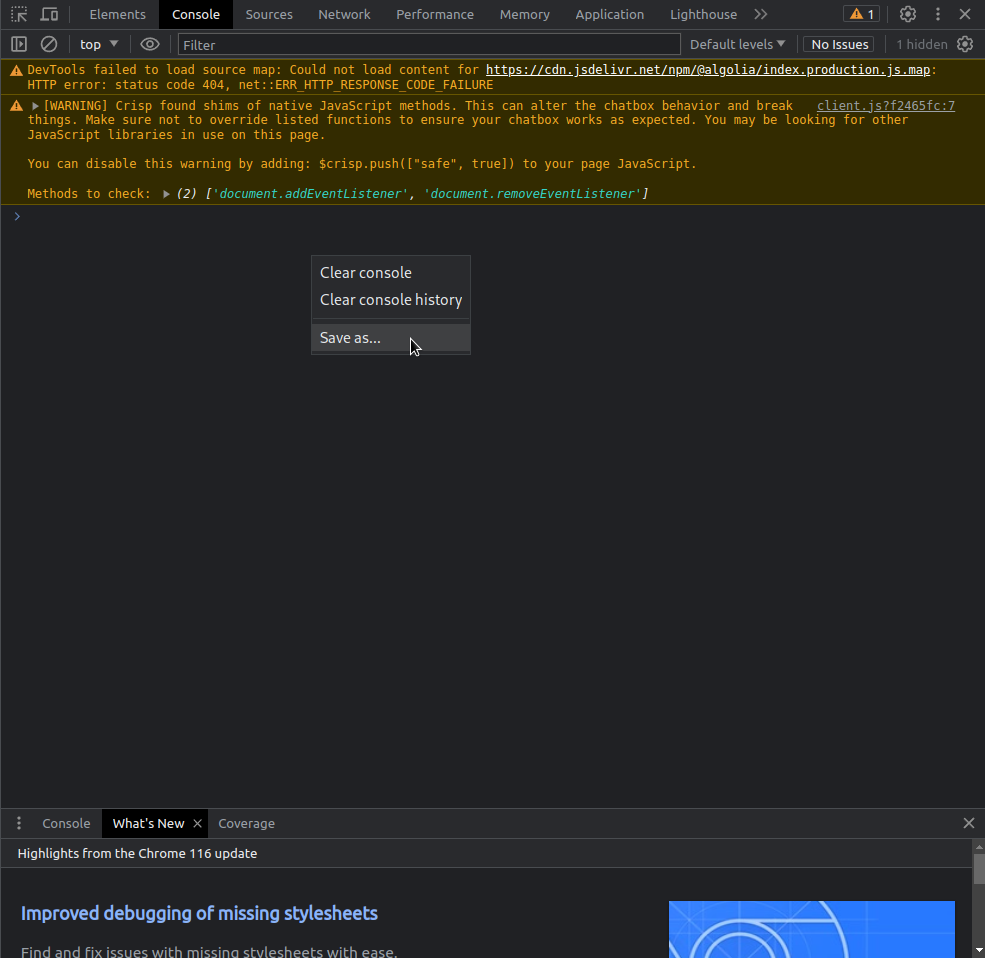The image size is (985, 958).
Task: Focus the console Filter input field
Action: click(429, 45)
